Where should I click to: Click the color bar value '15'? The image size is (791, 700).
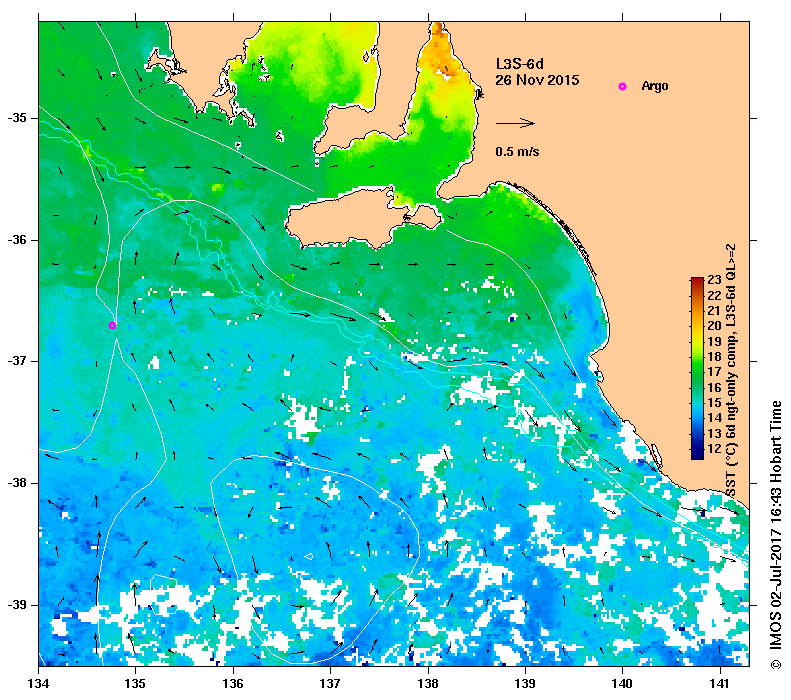(714, 402)
